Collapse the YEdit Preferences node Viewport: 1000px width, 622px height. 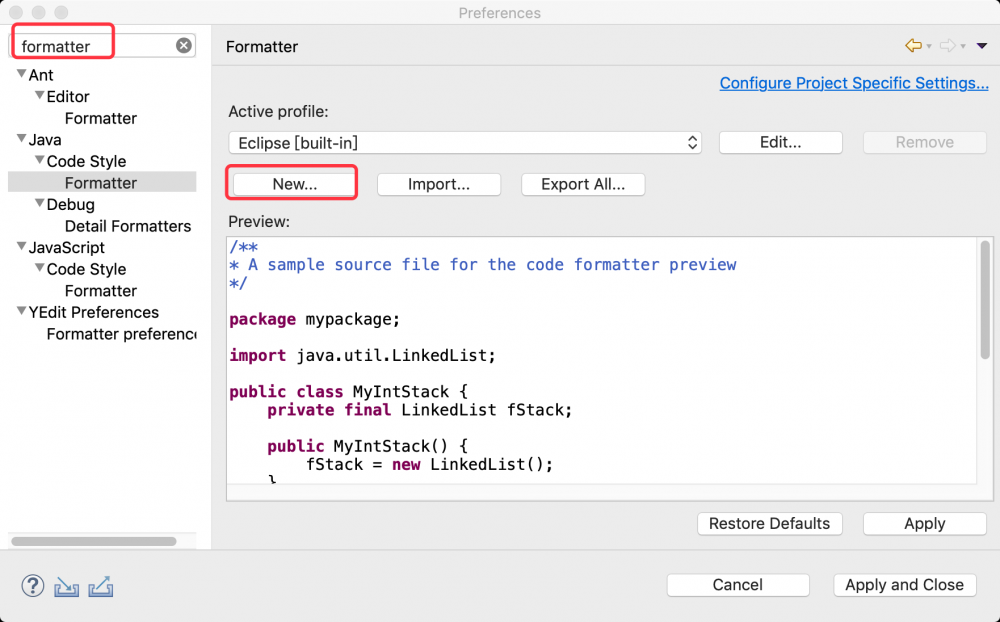[21, 312]
